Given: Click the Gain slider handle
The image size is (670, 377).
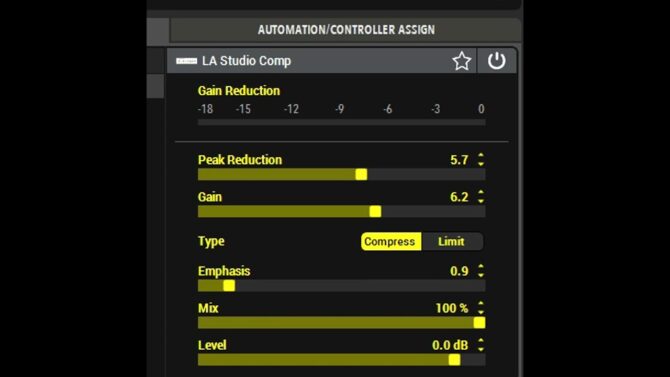Looking at the screenshot, I should pyautogui.click(x=375, y=211).
